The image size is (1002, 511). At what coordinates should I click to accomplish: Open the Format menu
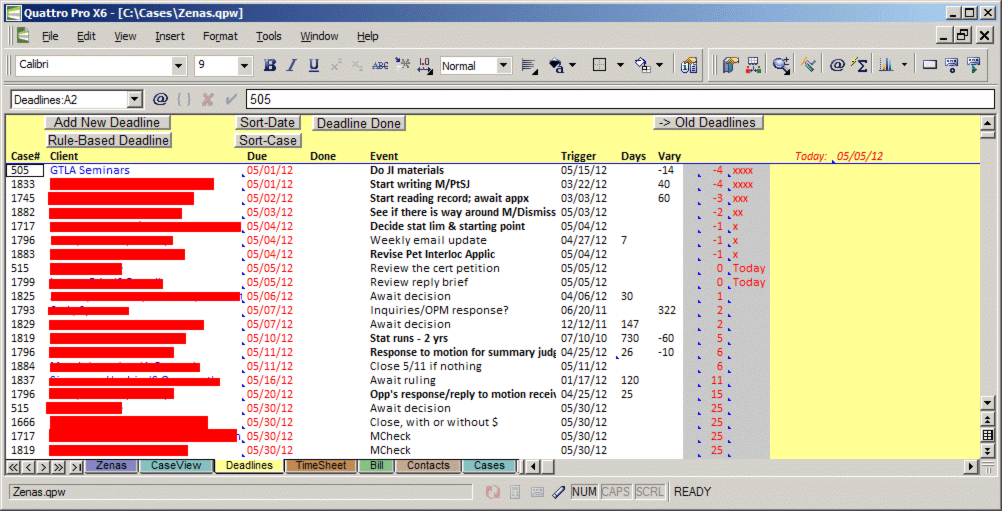(220, 36)
